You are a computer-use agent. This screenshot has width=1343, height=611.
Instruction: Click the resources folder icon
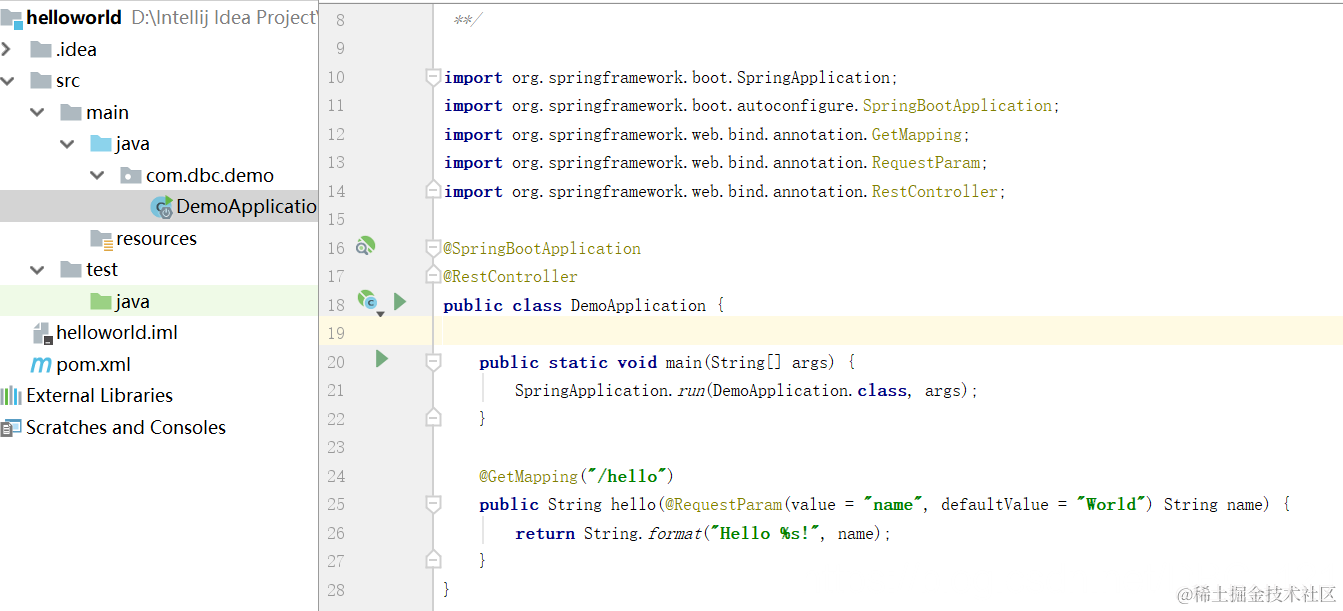point(101,238)
